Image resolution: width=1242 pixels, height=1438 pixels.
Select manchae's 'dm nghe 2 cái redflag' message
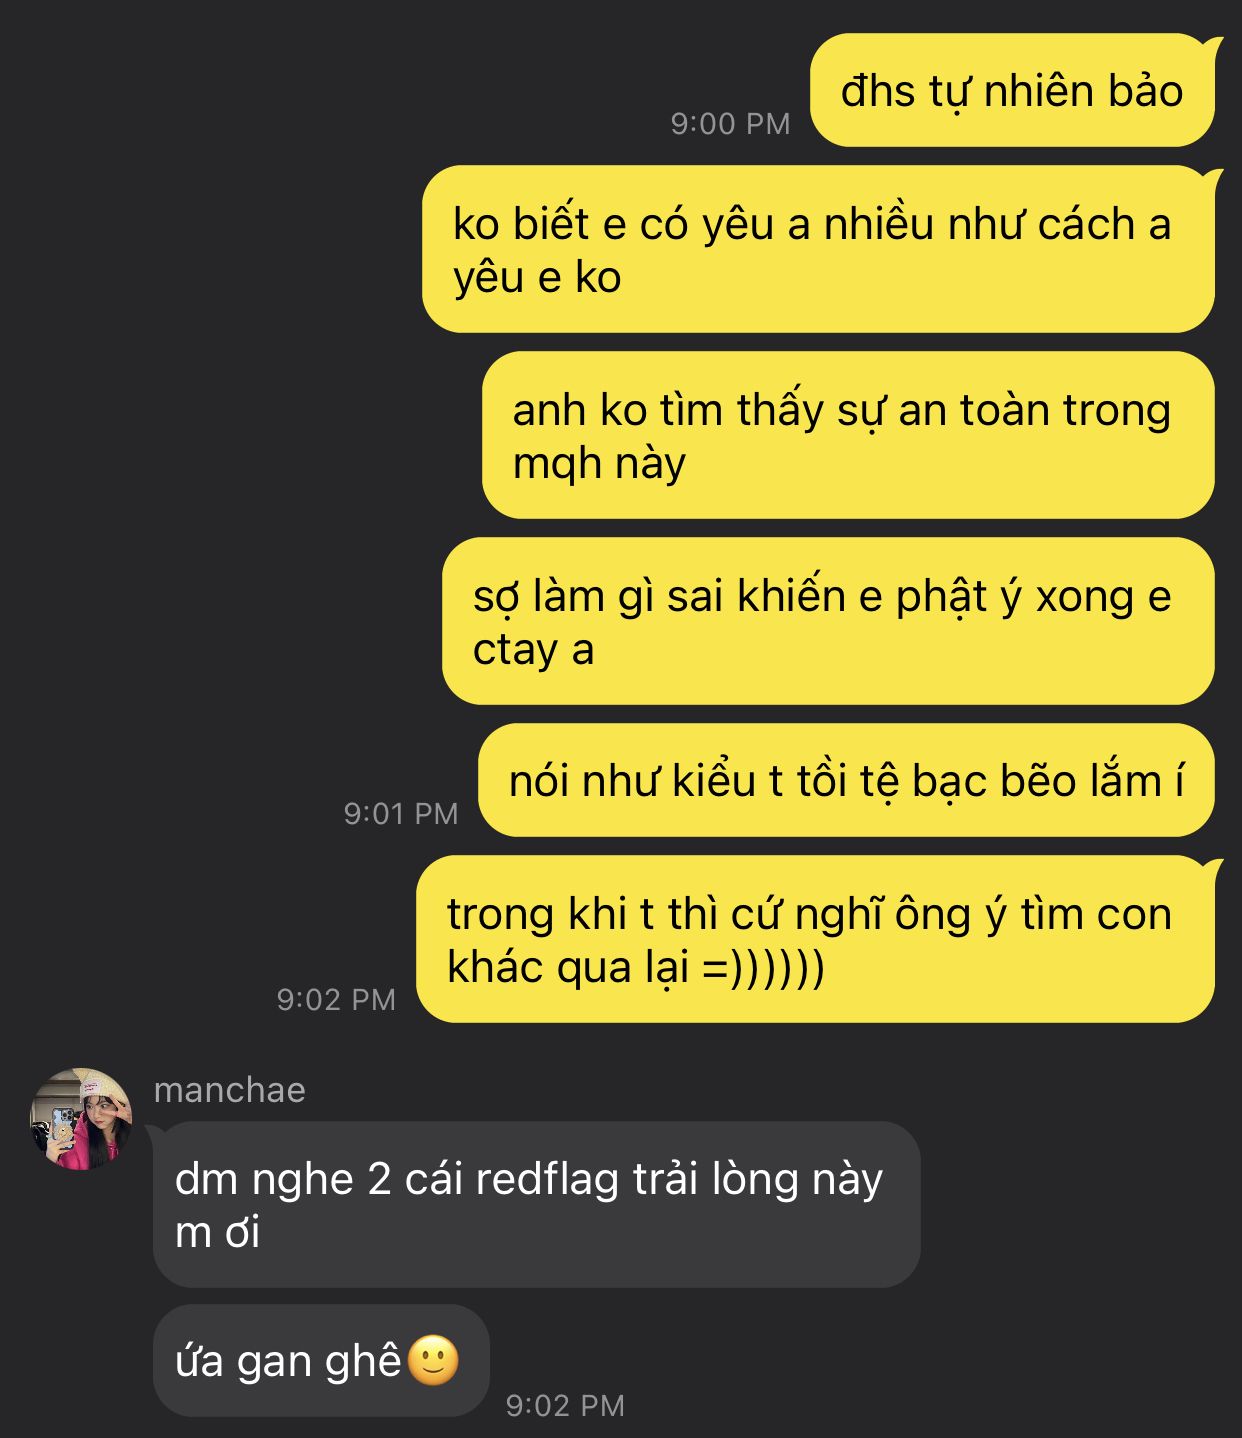536,1204
